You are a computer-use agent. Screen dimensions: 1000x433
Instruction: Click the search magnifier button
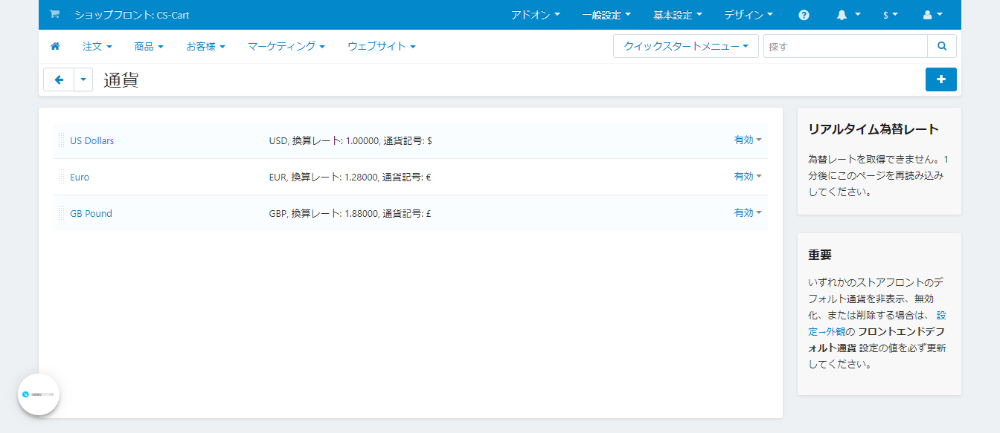(x=942, y=46)
